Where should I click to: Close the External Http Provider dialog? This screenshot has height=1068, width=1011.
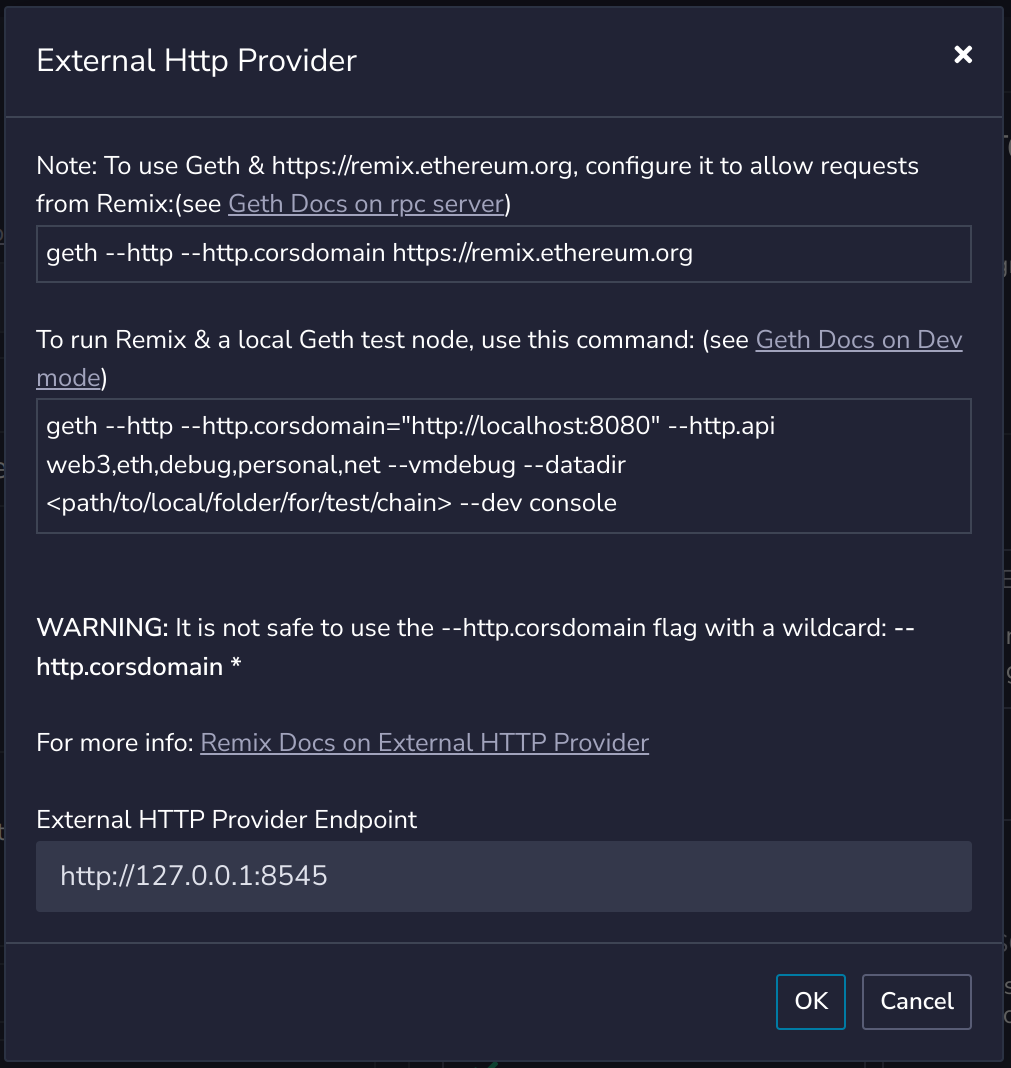(x=963, y=55)
